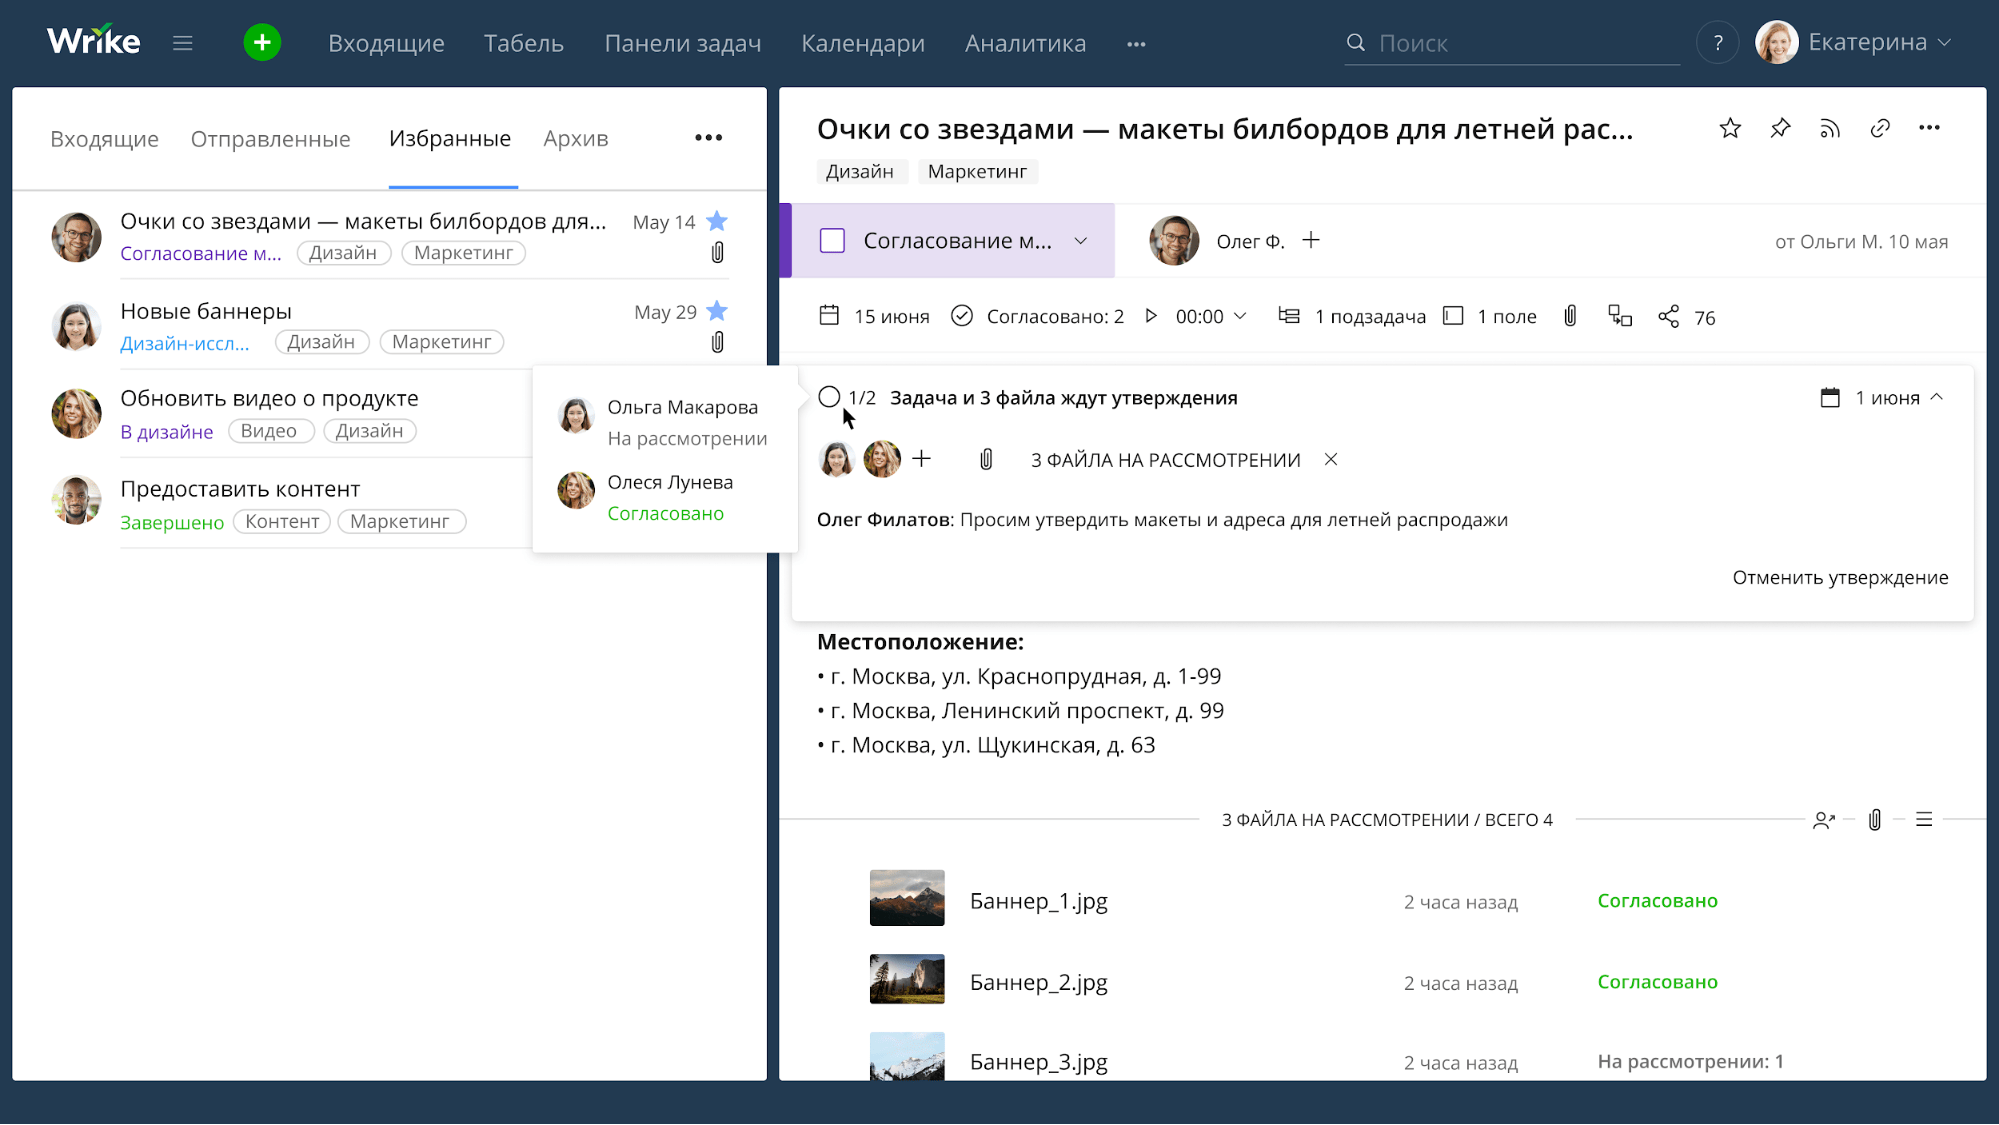Viewport: 1999px width, 1125px height.
Task: Click Отменить утверждение link
Action: coord(1839,577)
